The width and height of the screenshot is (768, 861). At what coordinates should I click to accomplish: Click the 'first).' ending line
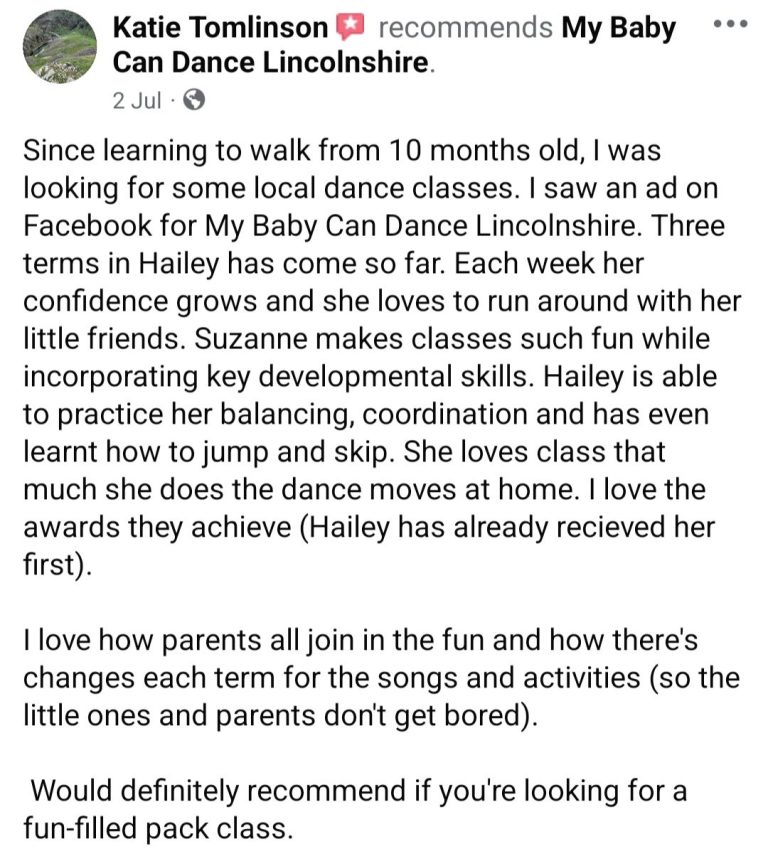pos(57,564)
